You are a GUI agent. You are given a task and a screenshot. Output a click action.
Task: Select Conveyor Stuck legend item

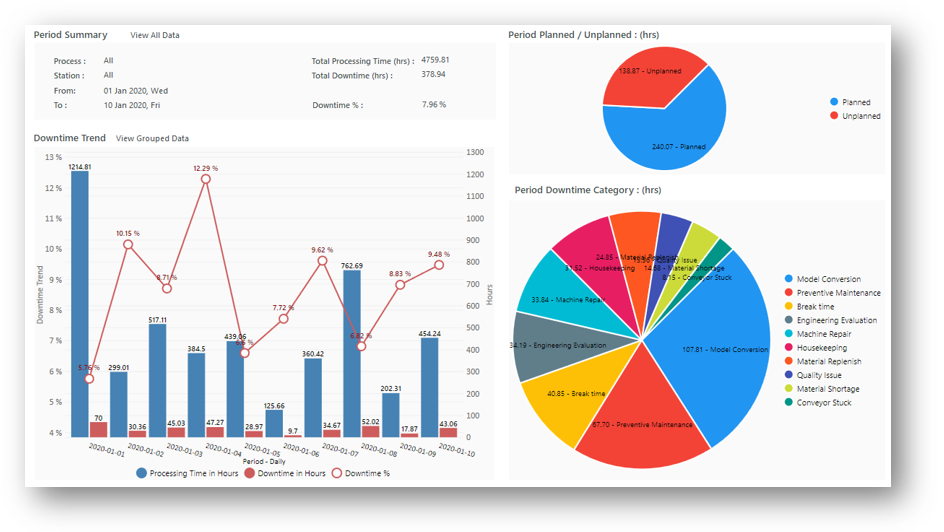[x=825, y=403]
